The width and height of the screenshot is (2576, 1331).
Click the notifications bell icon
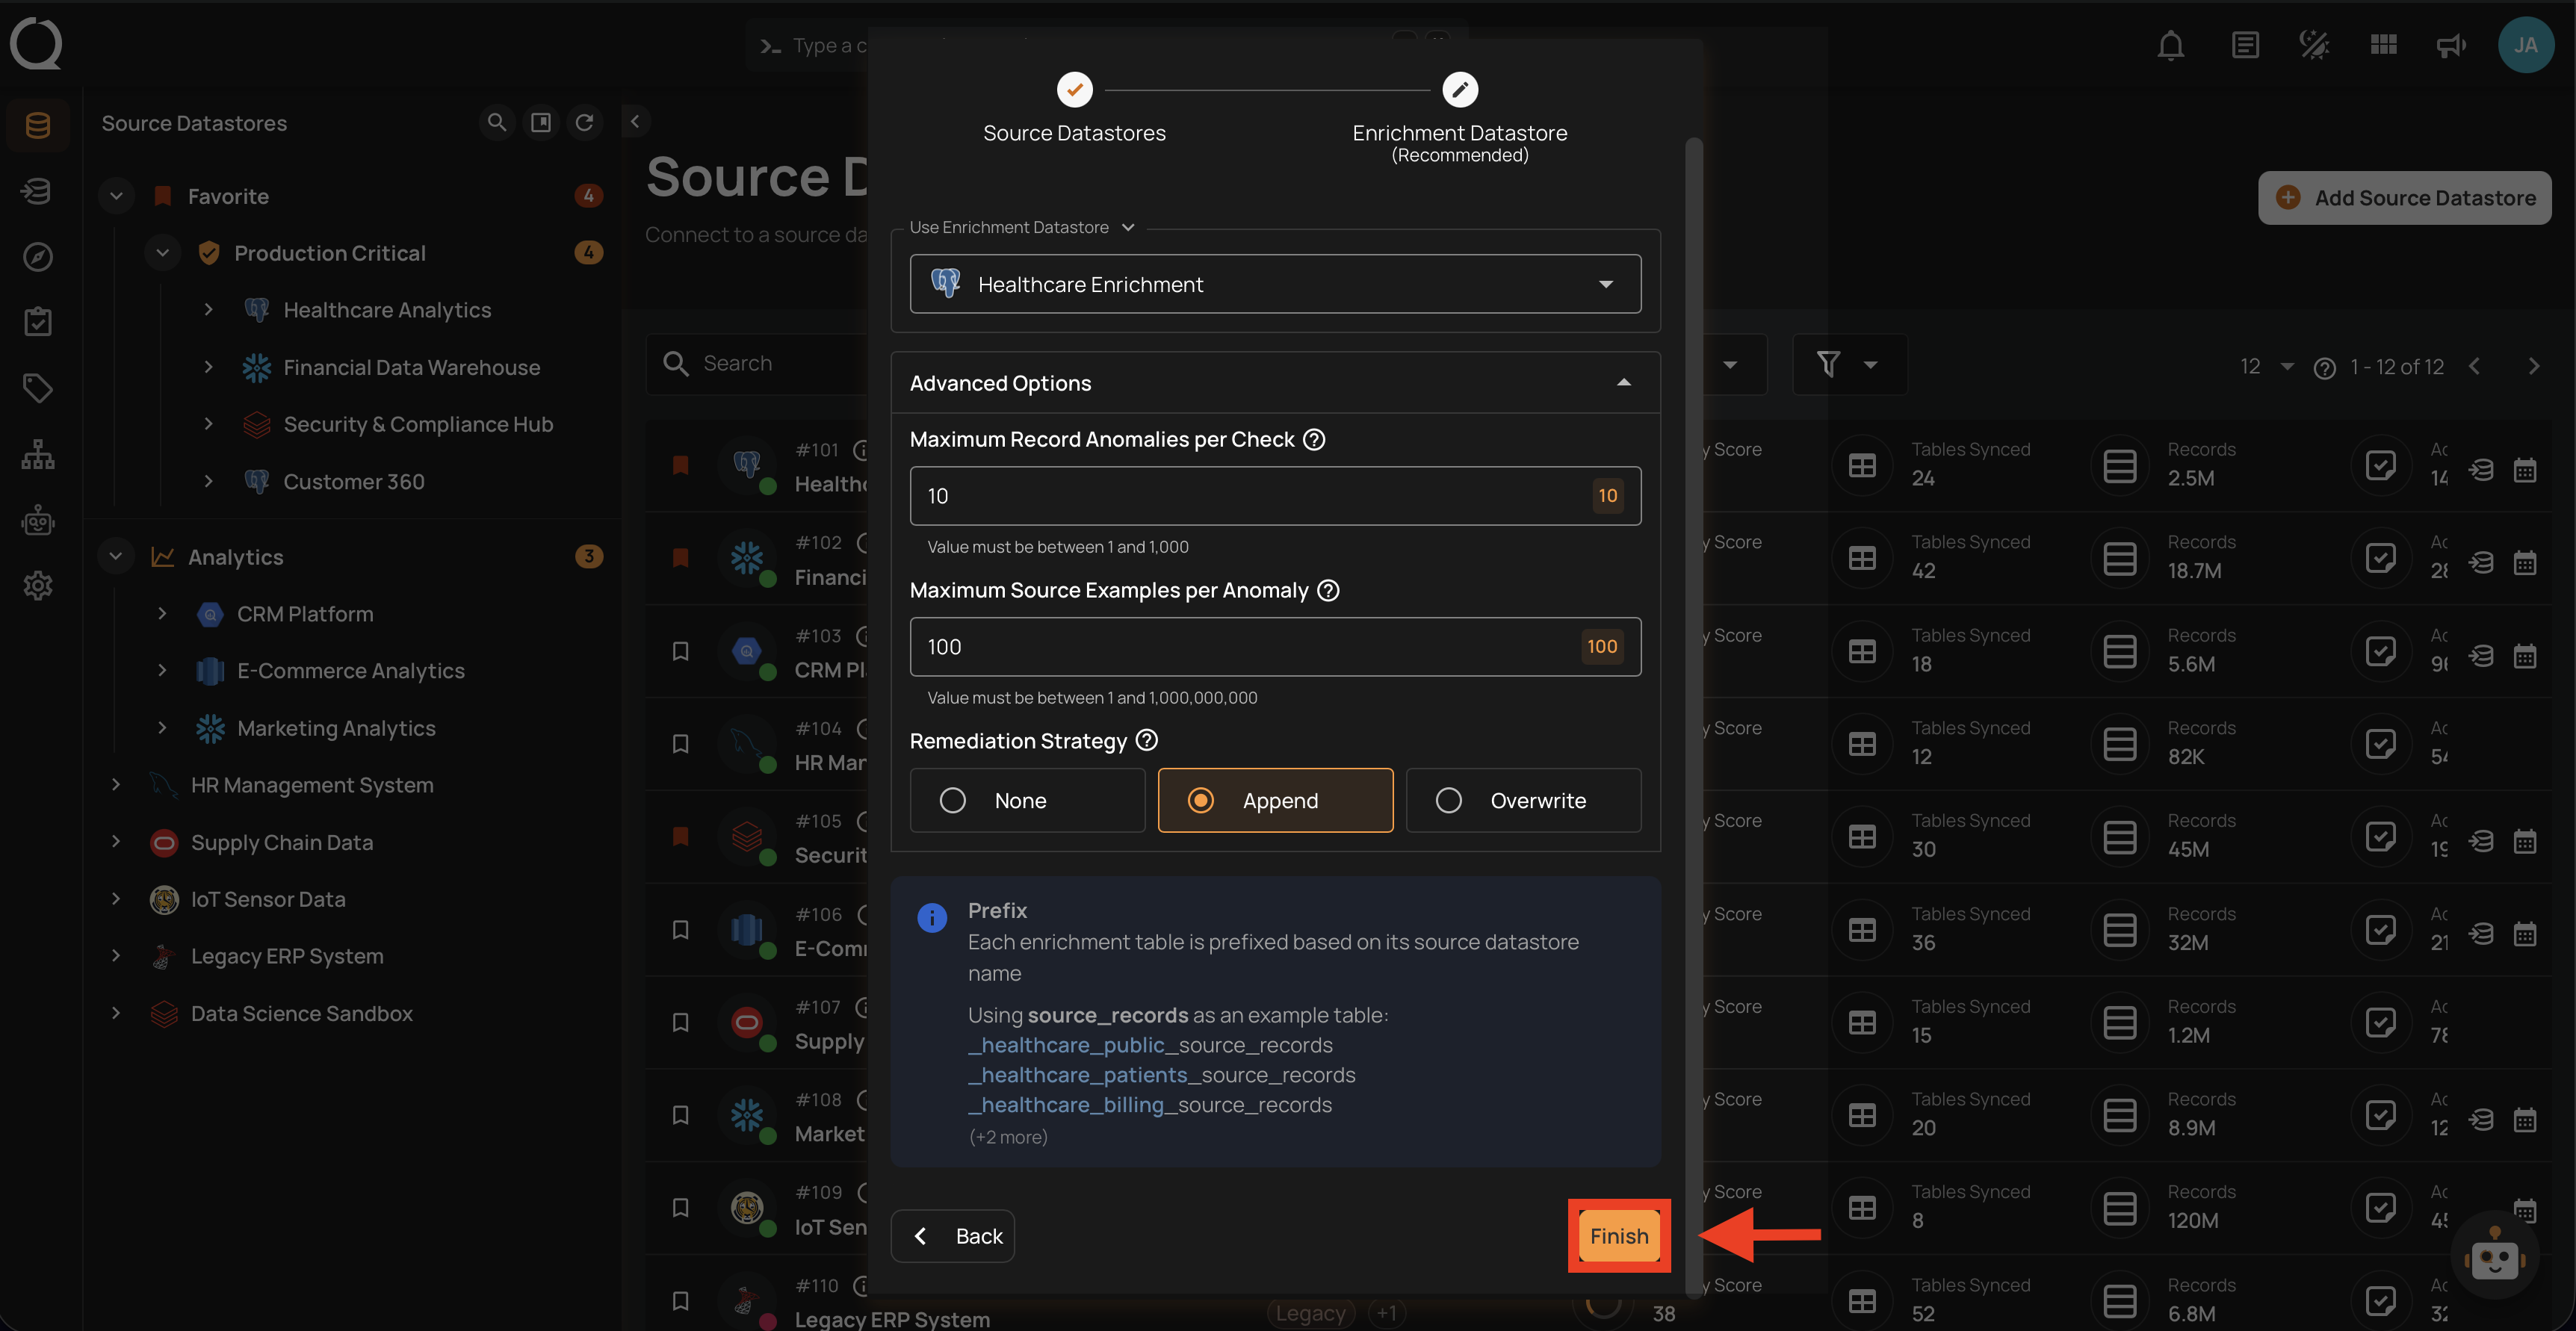coord(2170,46)
